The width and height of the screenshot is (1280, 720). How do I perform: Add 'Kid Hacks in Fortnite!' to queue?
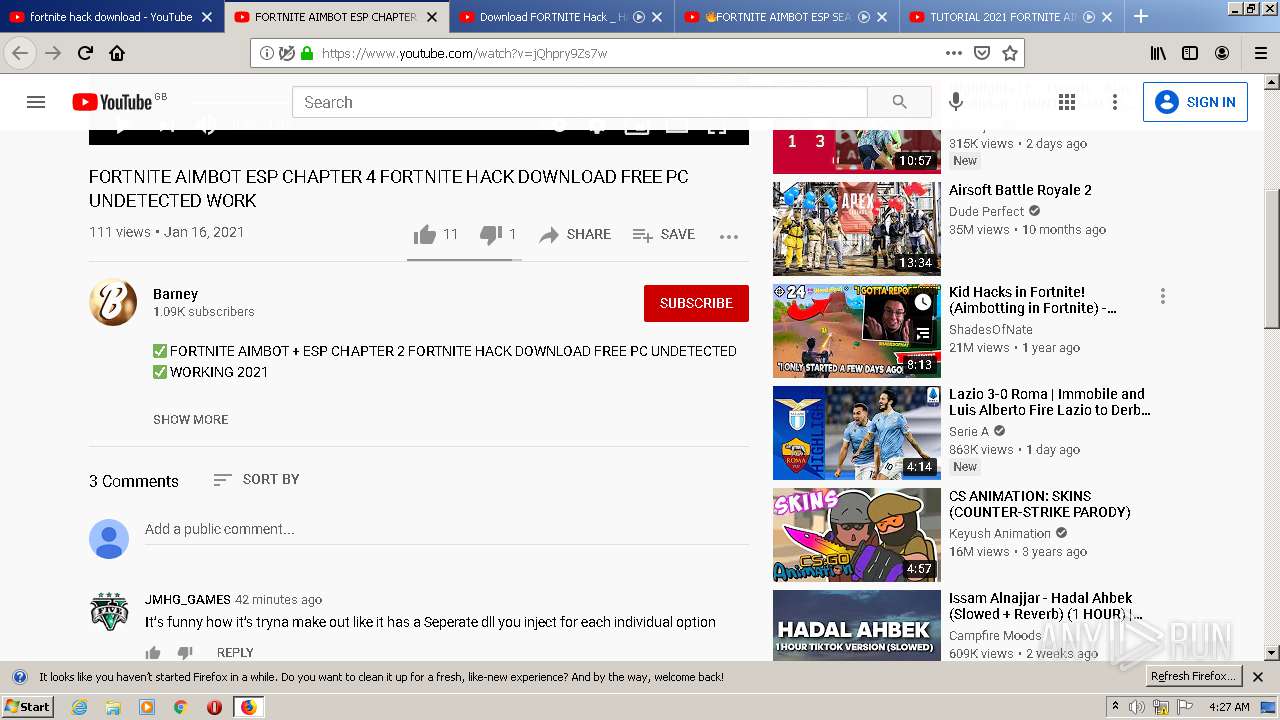pyautogui.click(x=923, y=334)
